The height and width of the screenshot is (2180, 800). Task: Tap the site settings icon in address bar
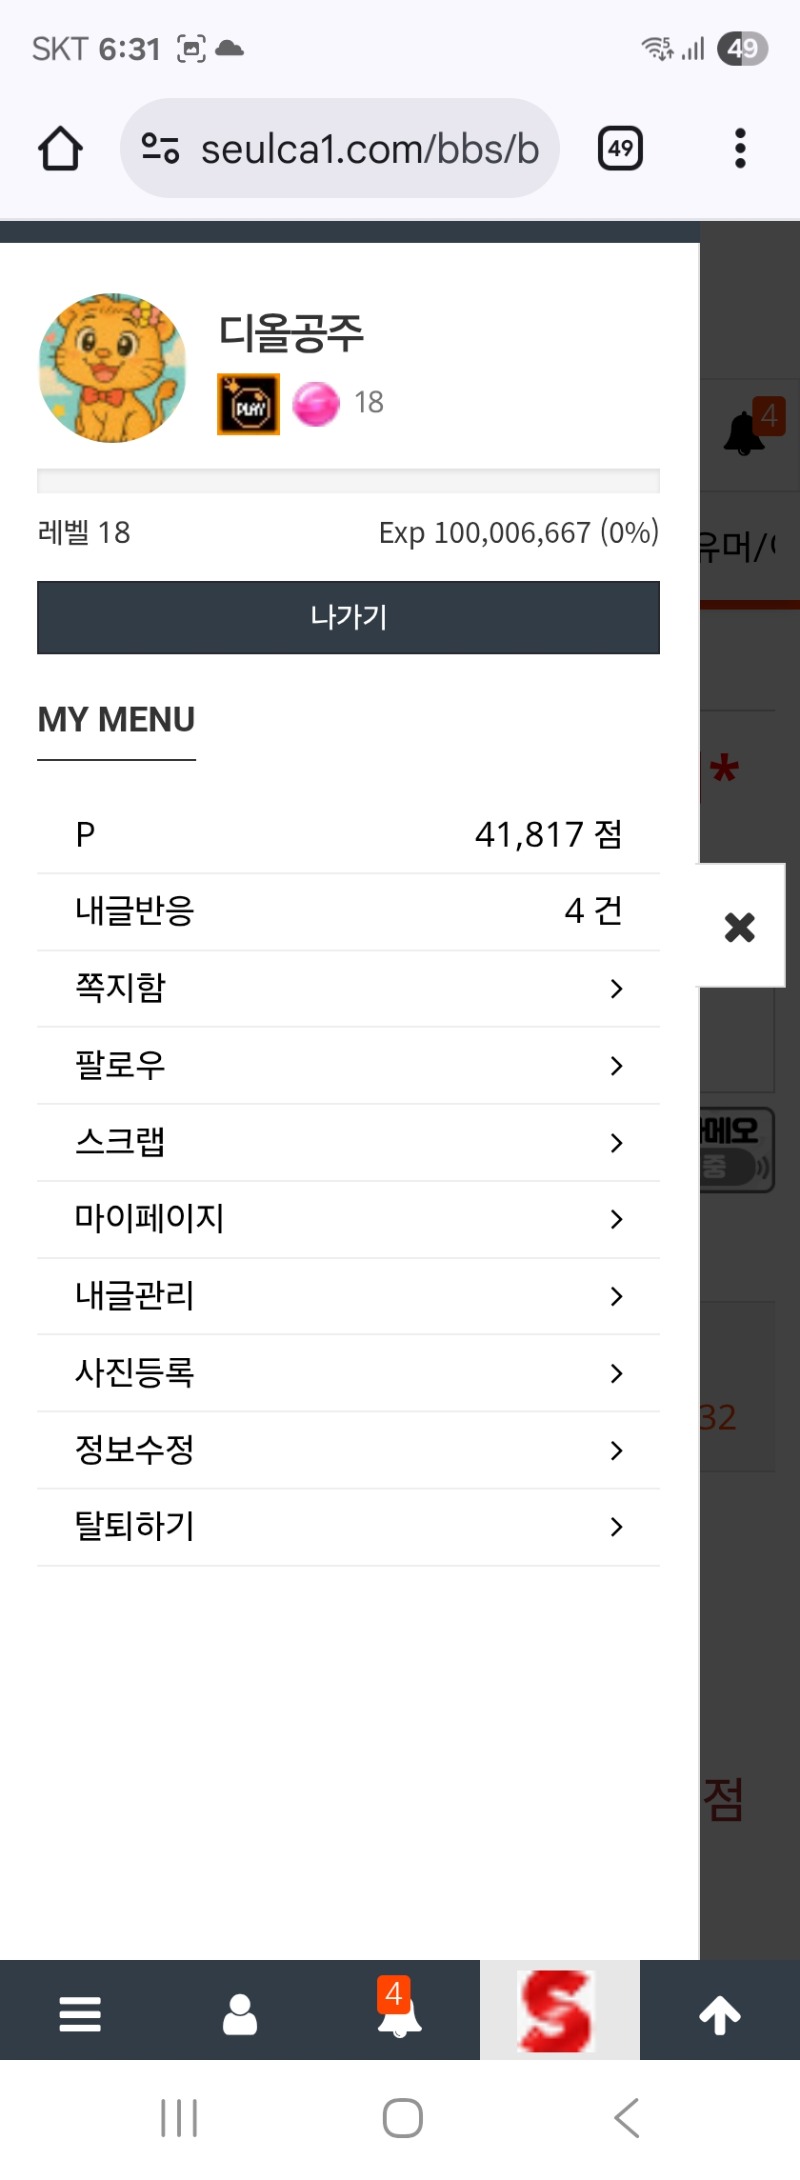[160, 149]
